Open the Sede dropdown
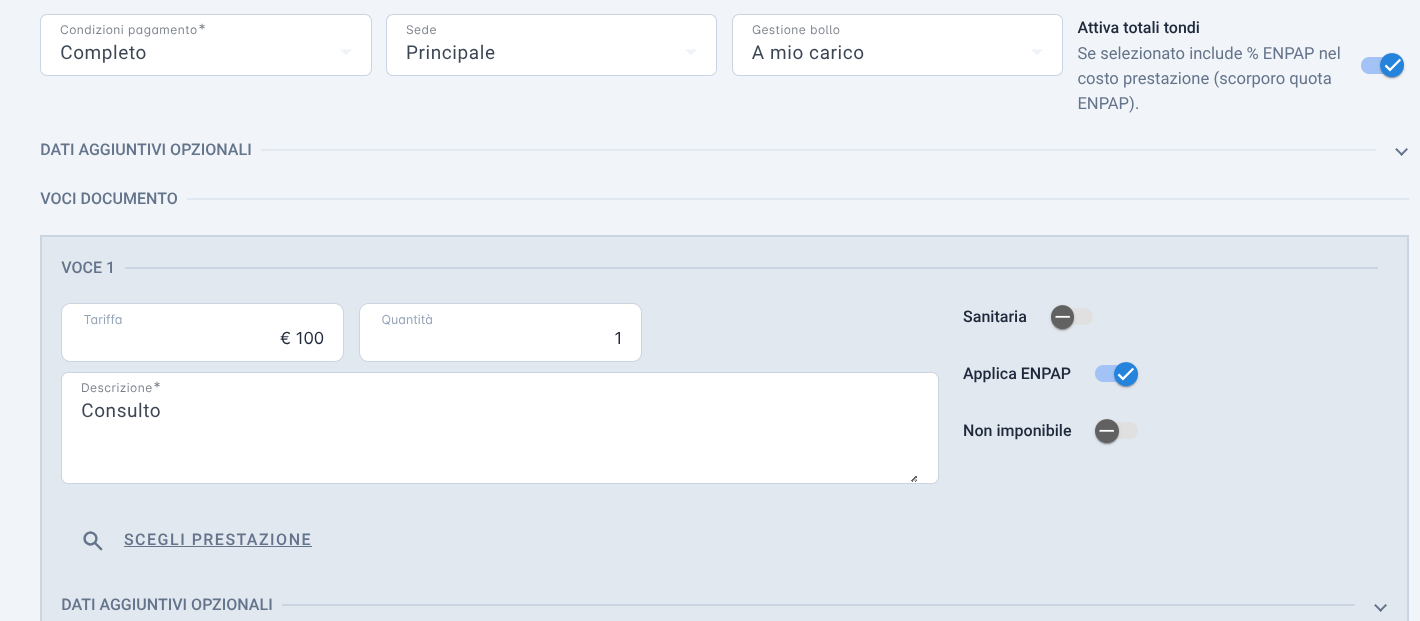 [x=551, y=45]
